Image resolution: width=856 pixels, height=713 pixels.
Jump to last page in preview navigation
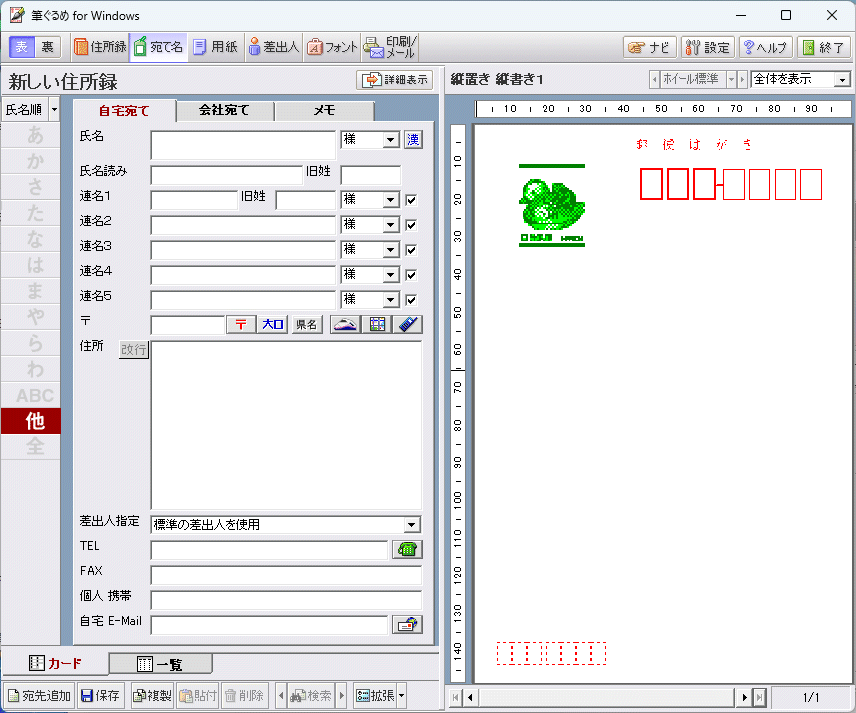pos(759,697)
